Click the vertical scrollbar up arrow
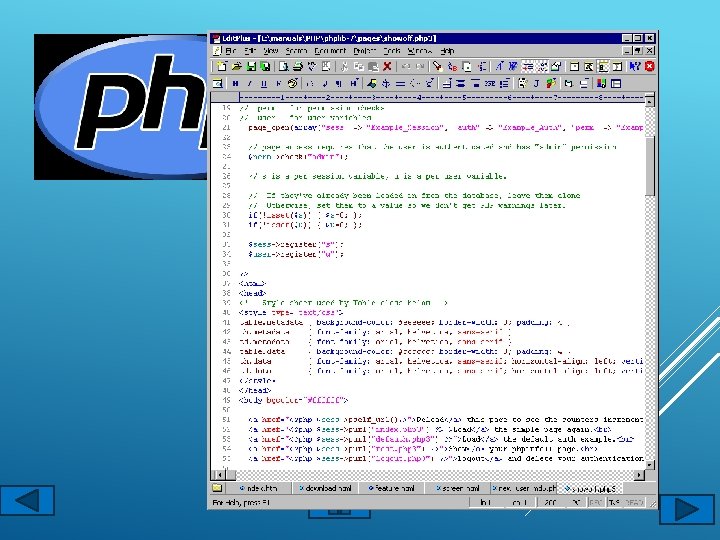Viewport: 720px width, 540px height. (x=650, y=101)
